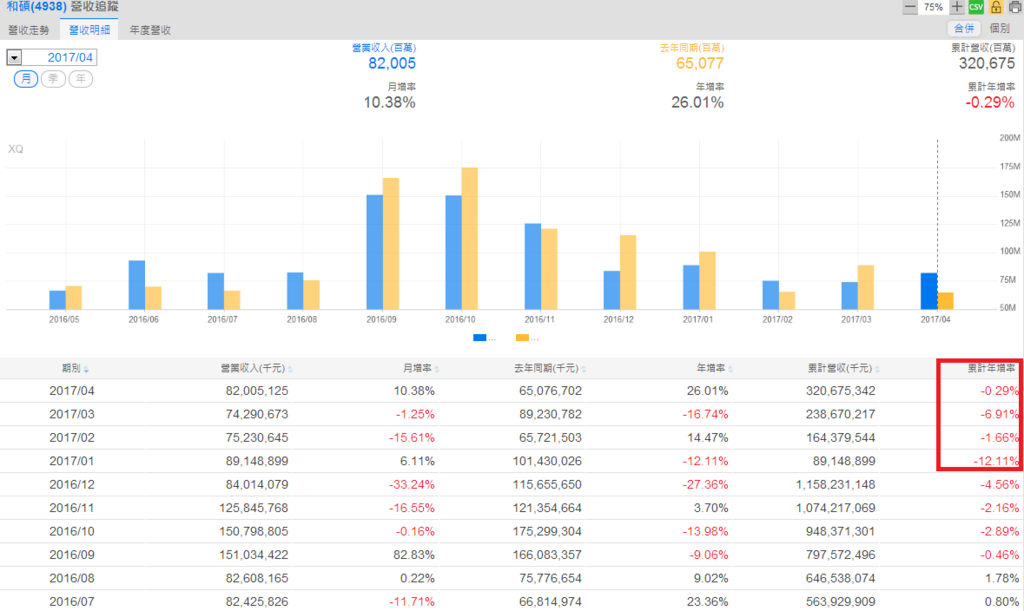Select the 2017/02 period cell
The width and height of the screenshot is (1024, 611).
coord(72,438)
